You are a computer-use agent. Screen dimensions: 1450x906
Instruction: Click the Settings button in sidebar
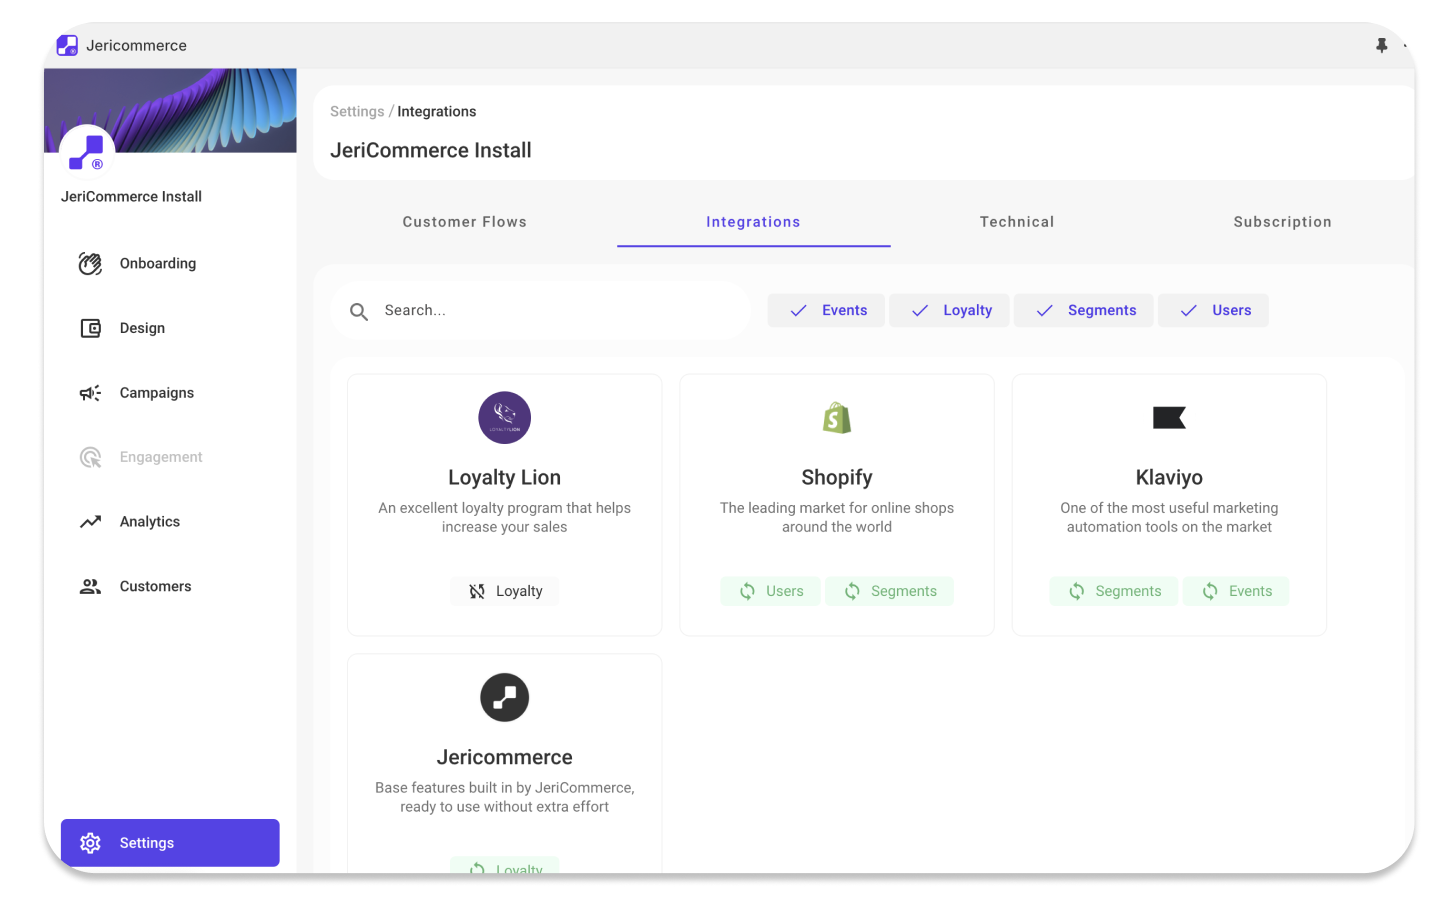(170, 843)
